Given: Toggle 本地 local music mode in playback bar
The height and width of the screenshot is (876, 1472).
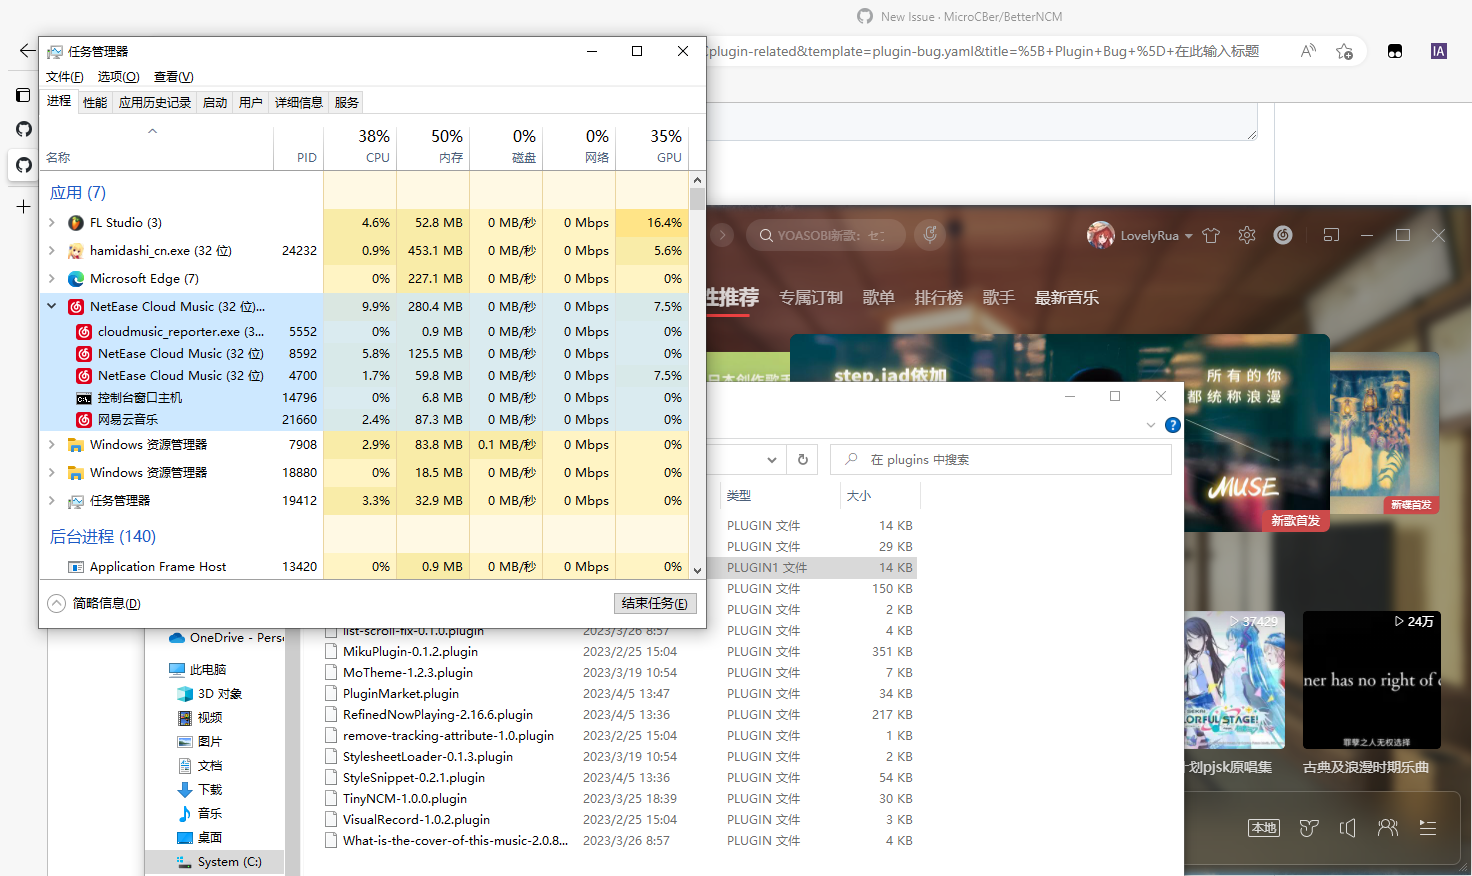Looking at the screenshot, I should 1263,828.
